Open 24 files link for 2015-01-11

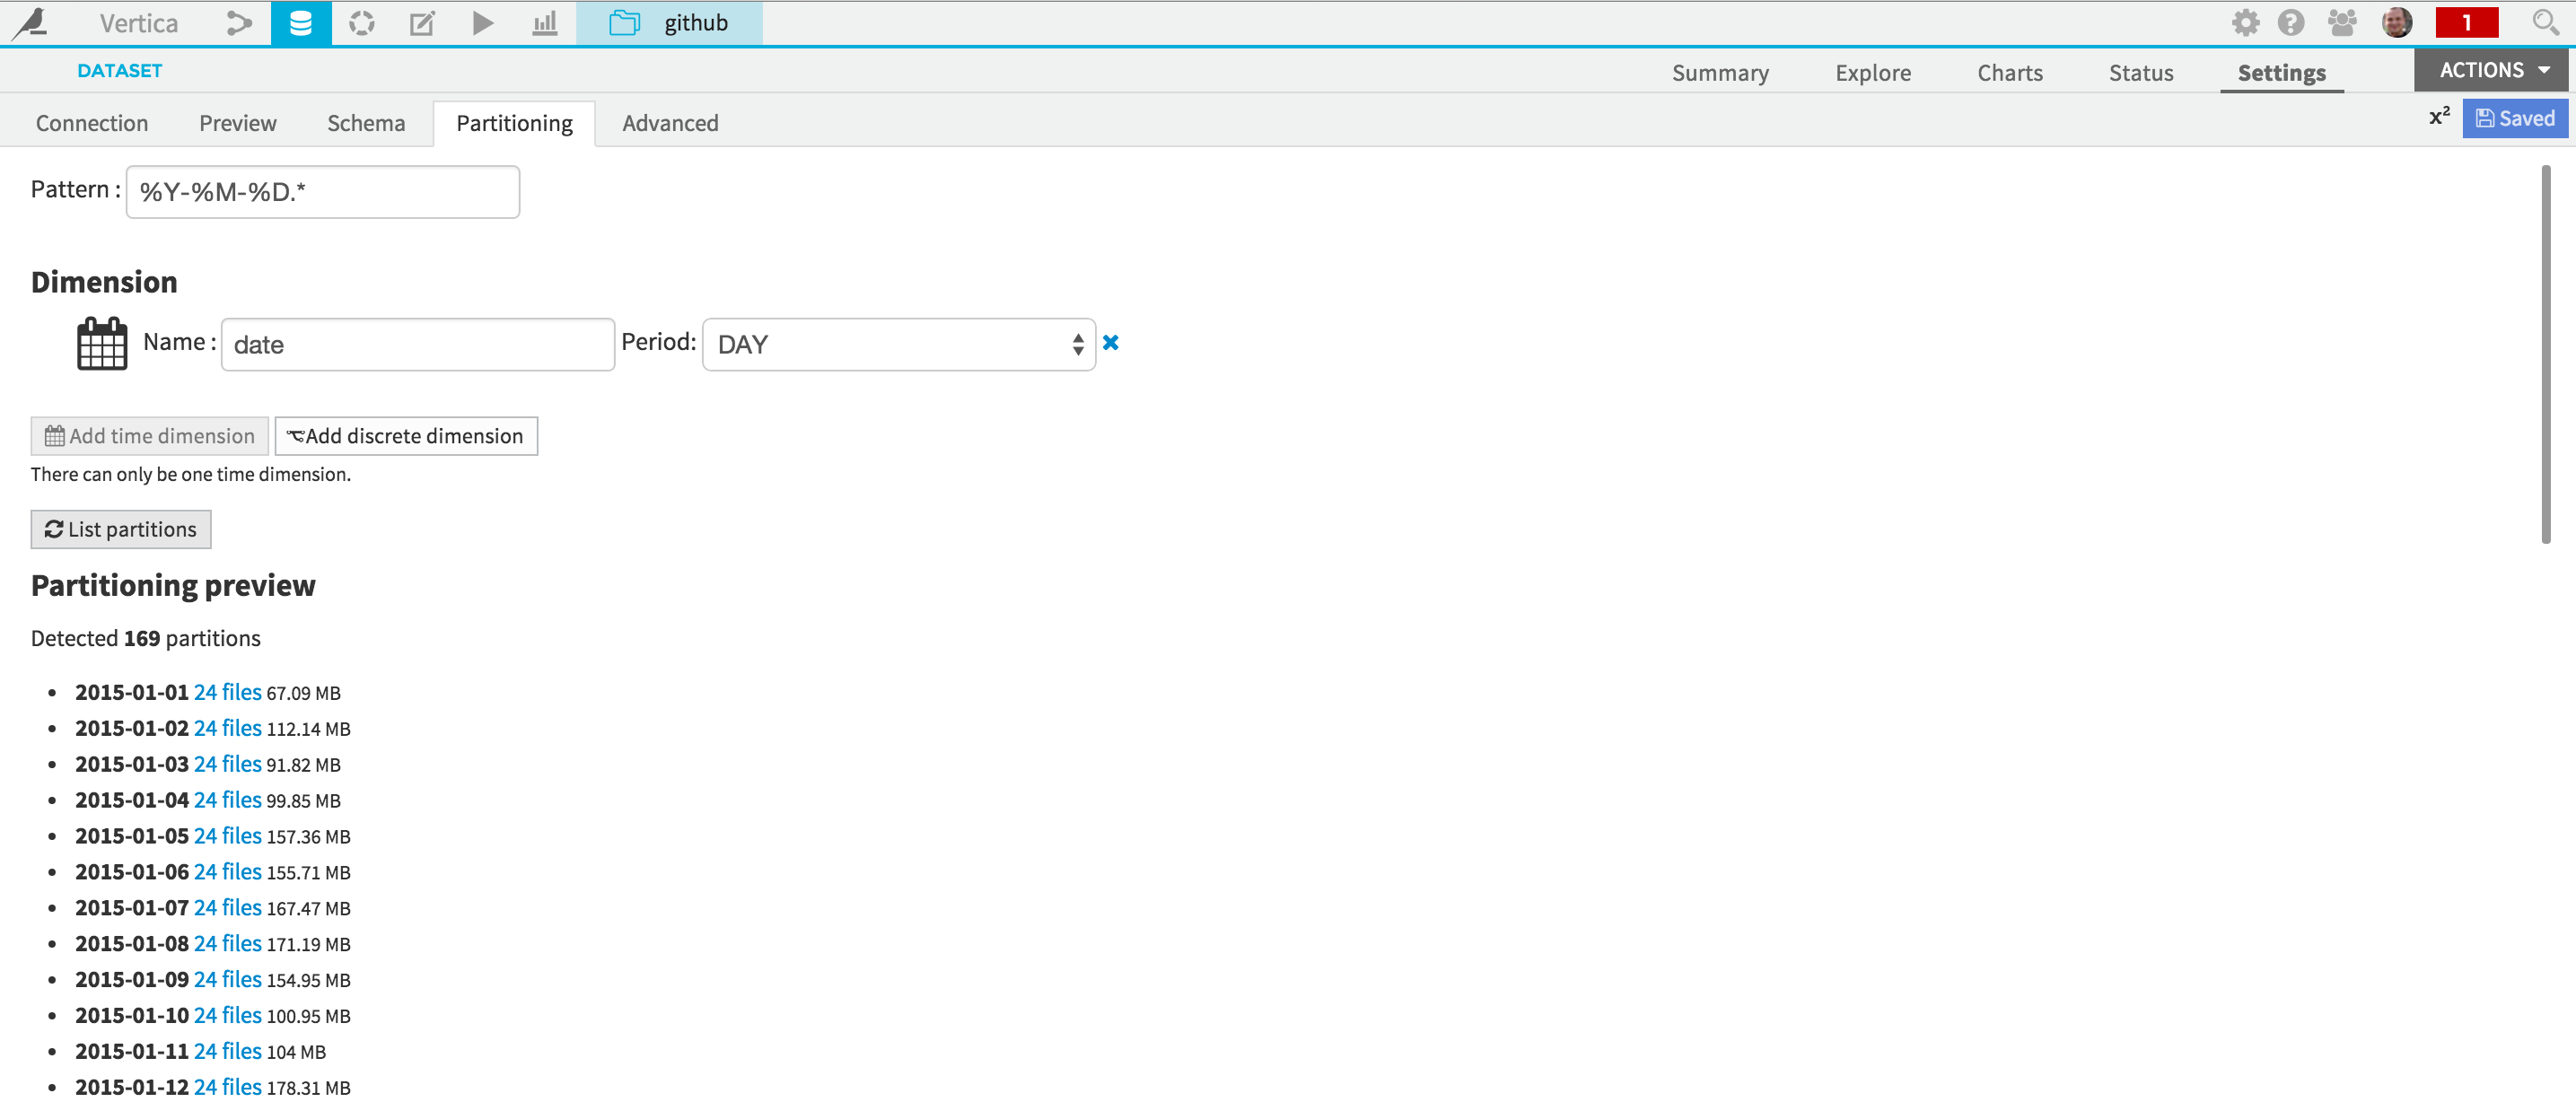click(227, 1052)
